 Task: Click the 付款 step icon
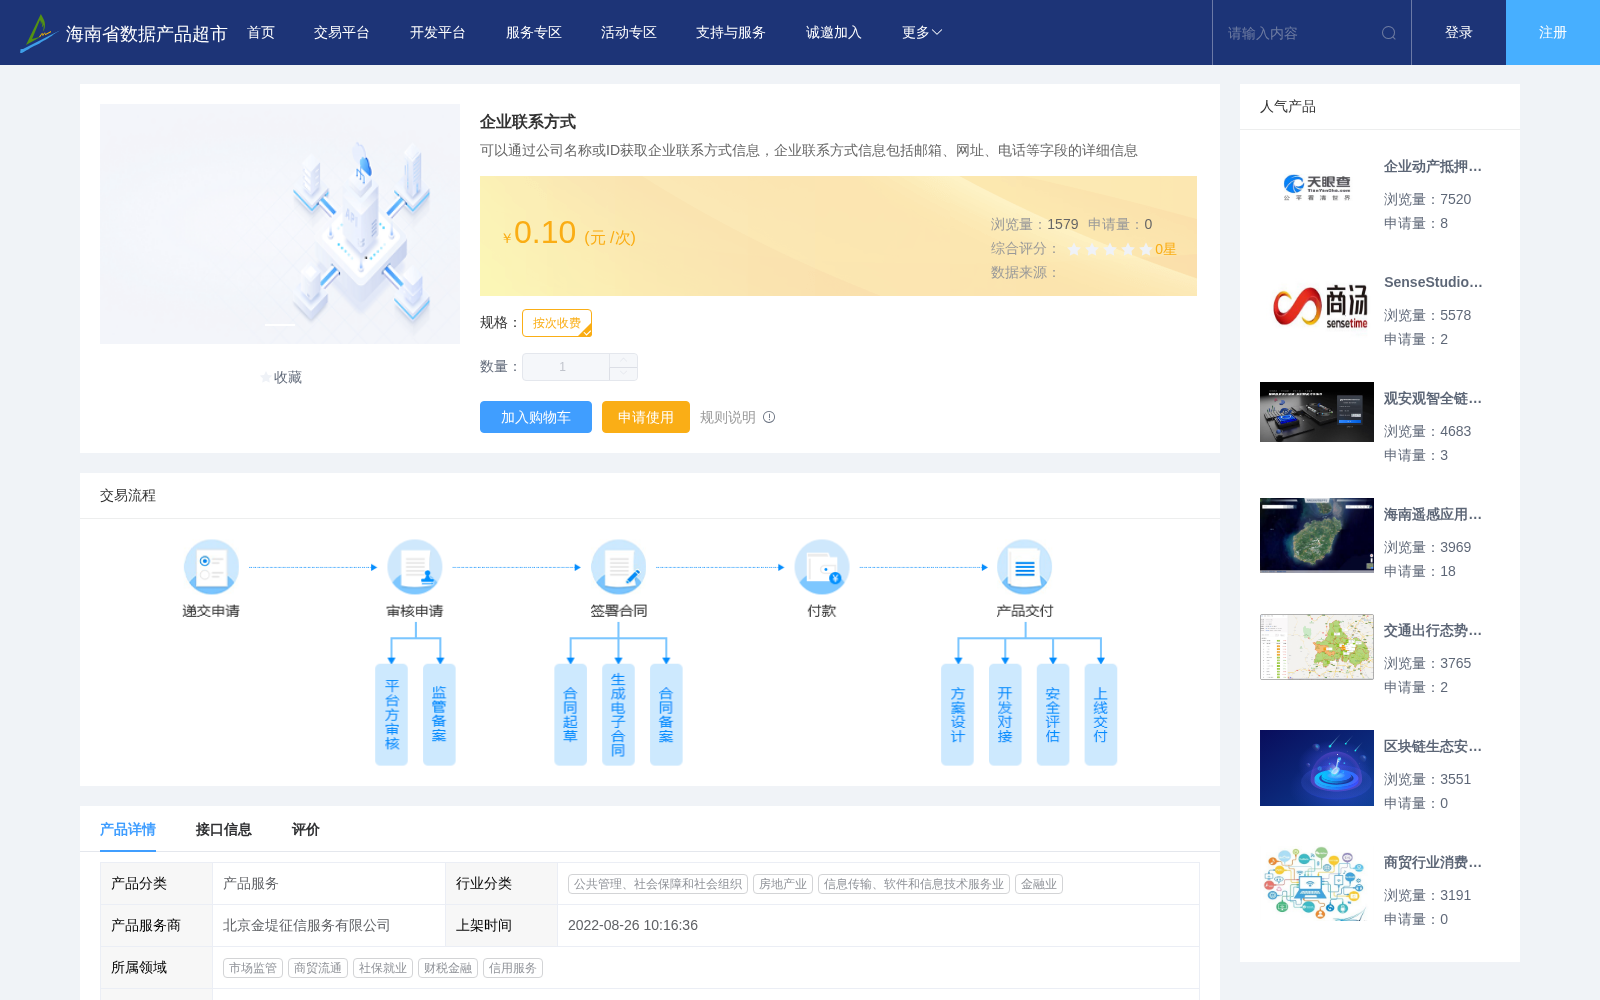[x=822, y=567]
